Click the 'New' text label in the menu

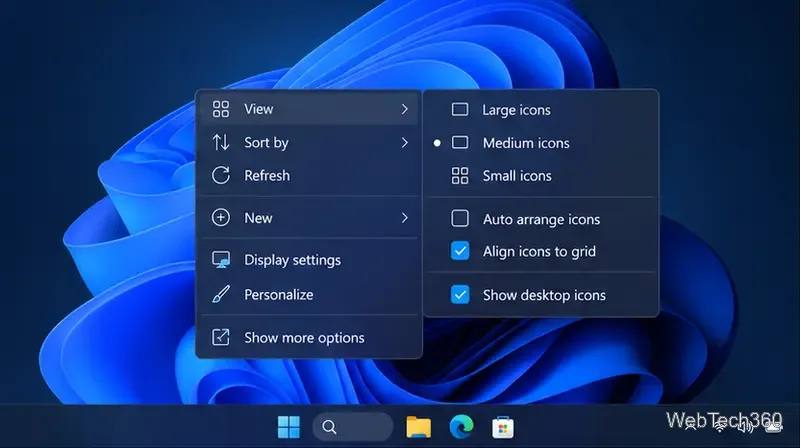point(258,218)
